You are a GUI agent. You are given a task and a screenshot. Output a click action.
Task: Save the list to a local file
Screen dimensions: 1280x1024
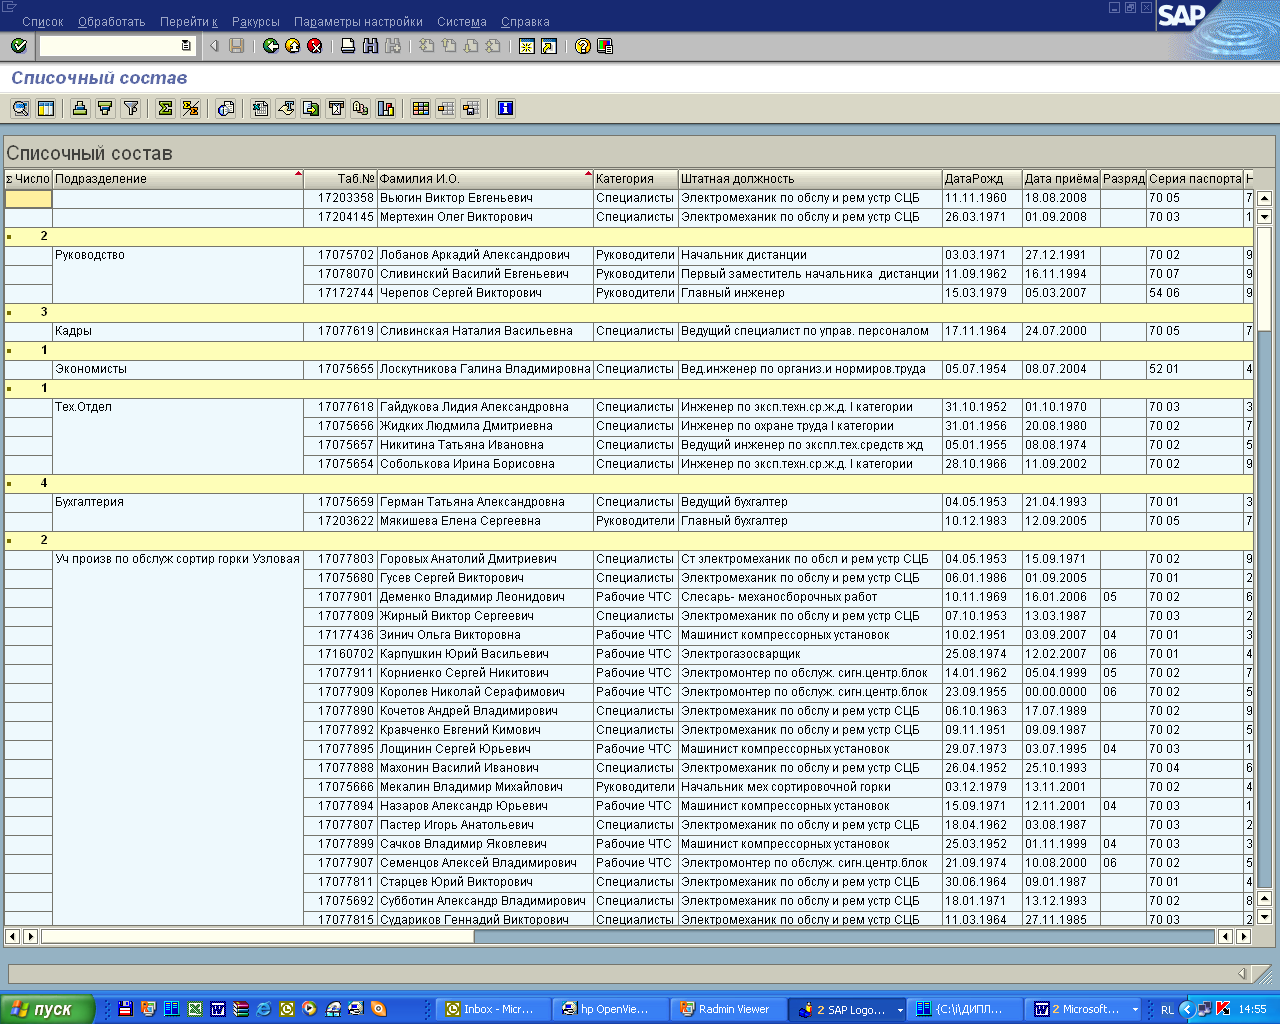[x=311, y=108]
